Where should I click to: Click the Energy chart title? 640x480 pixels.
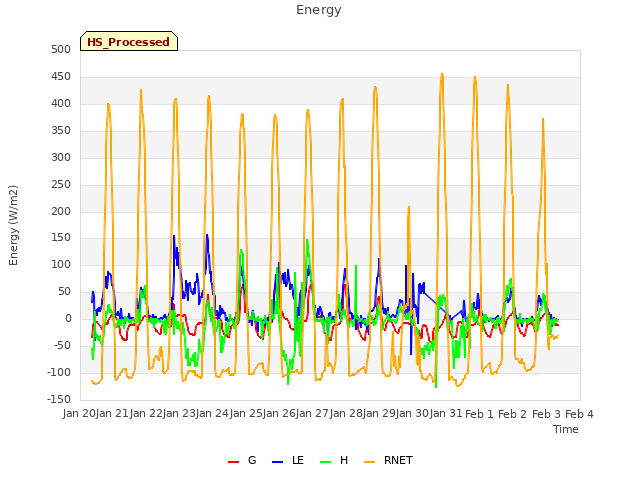click(319, 10)
